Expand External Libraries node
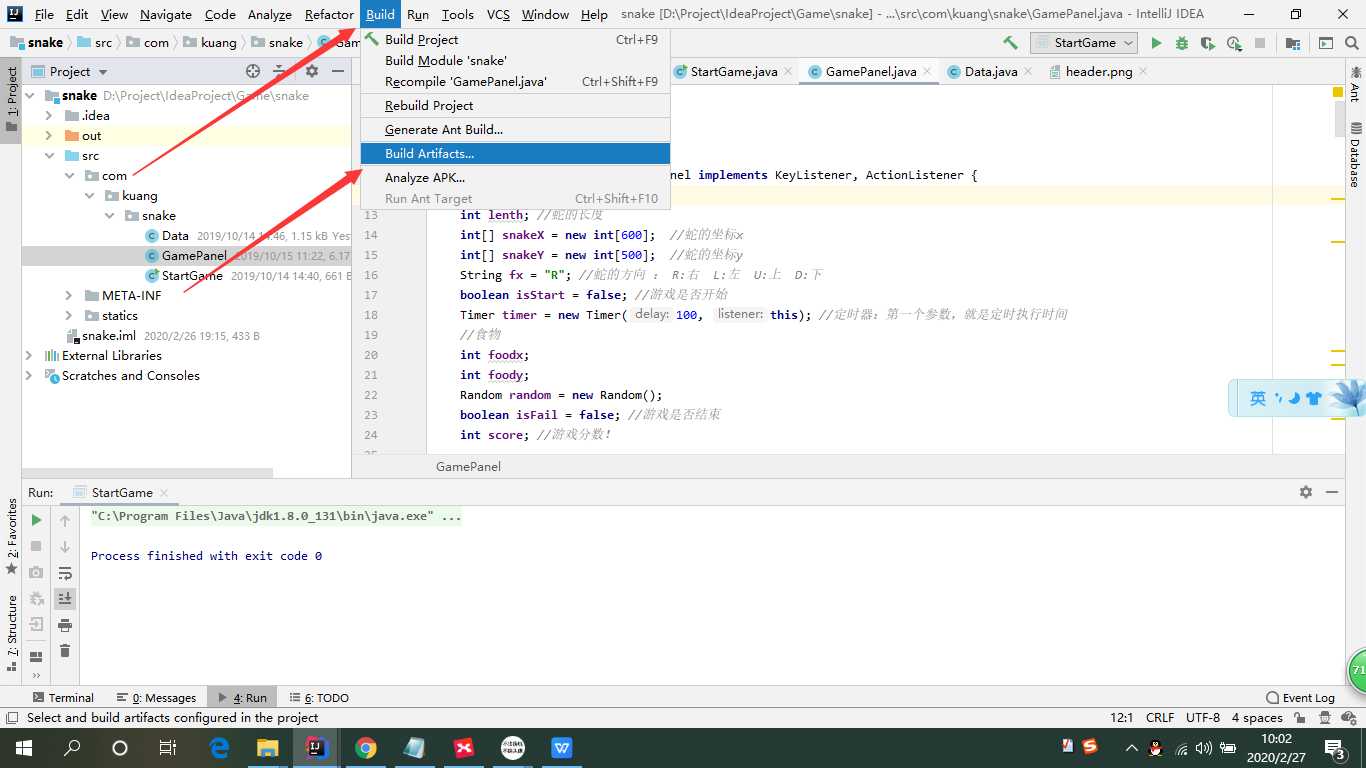 pos(30,356)
